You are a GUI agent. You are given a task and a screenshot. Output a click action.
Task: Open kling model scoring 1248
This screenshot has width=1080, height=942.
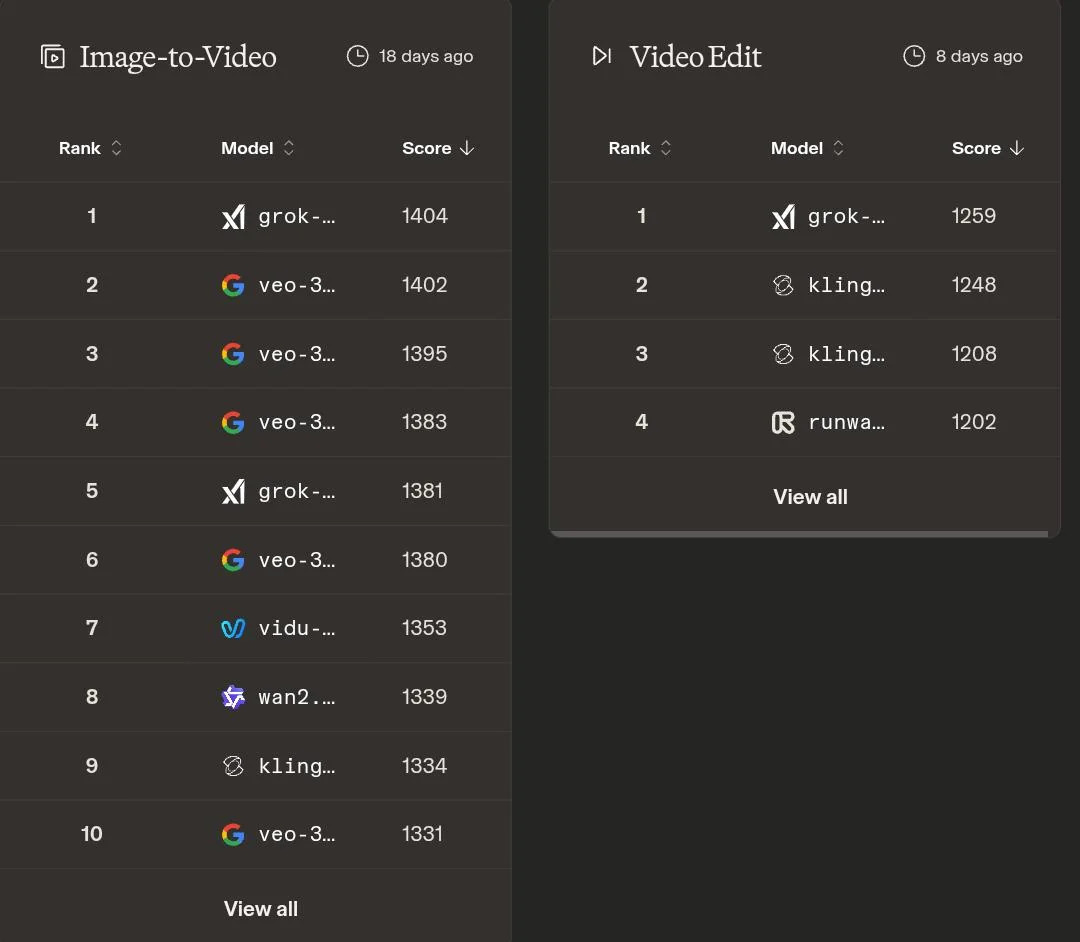tap(847, 285)
